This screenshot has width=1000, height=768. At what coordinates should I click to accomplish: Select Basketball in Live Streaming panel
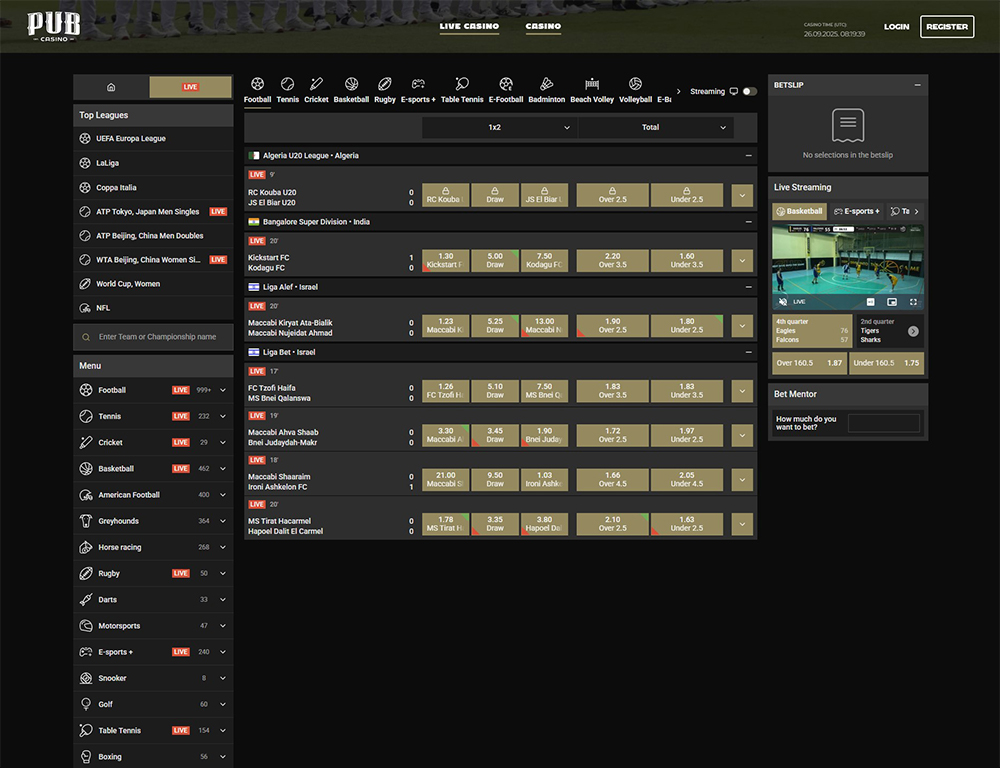(799, 211)
